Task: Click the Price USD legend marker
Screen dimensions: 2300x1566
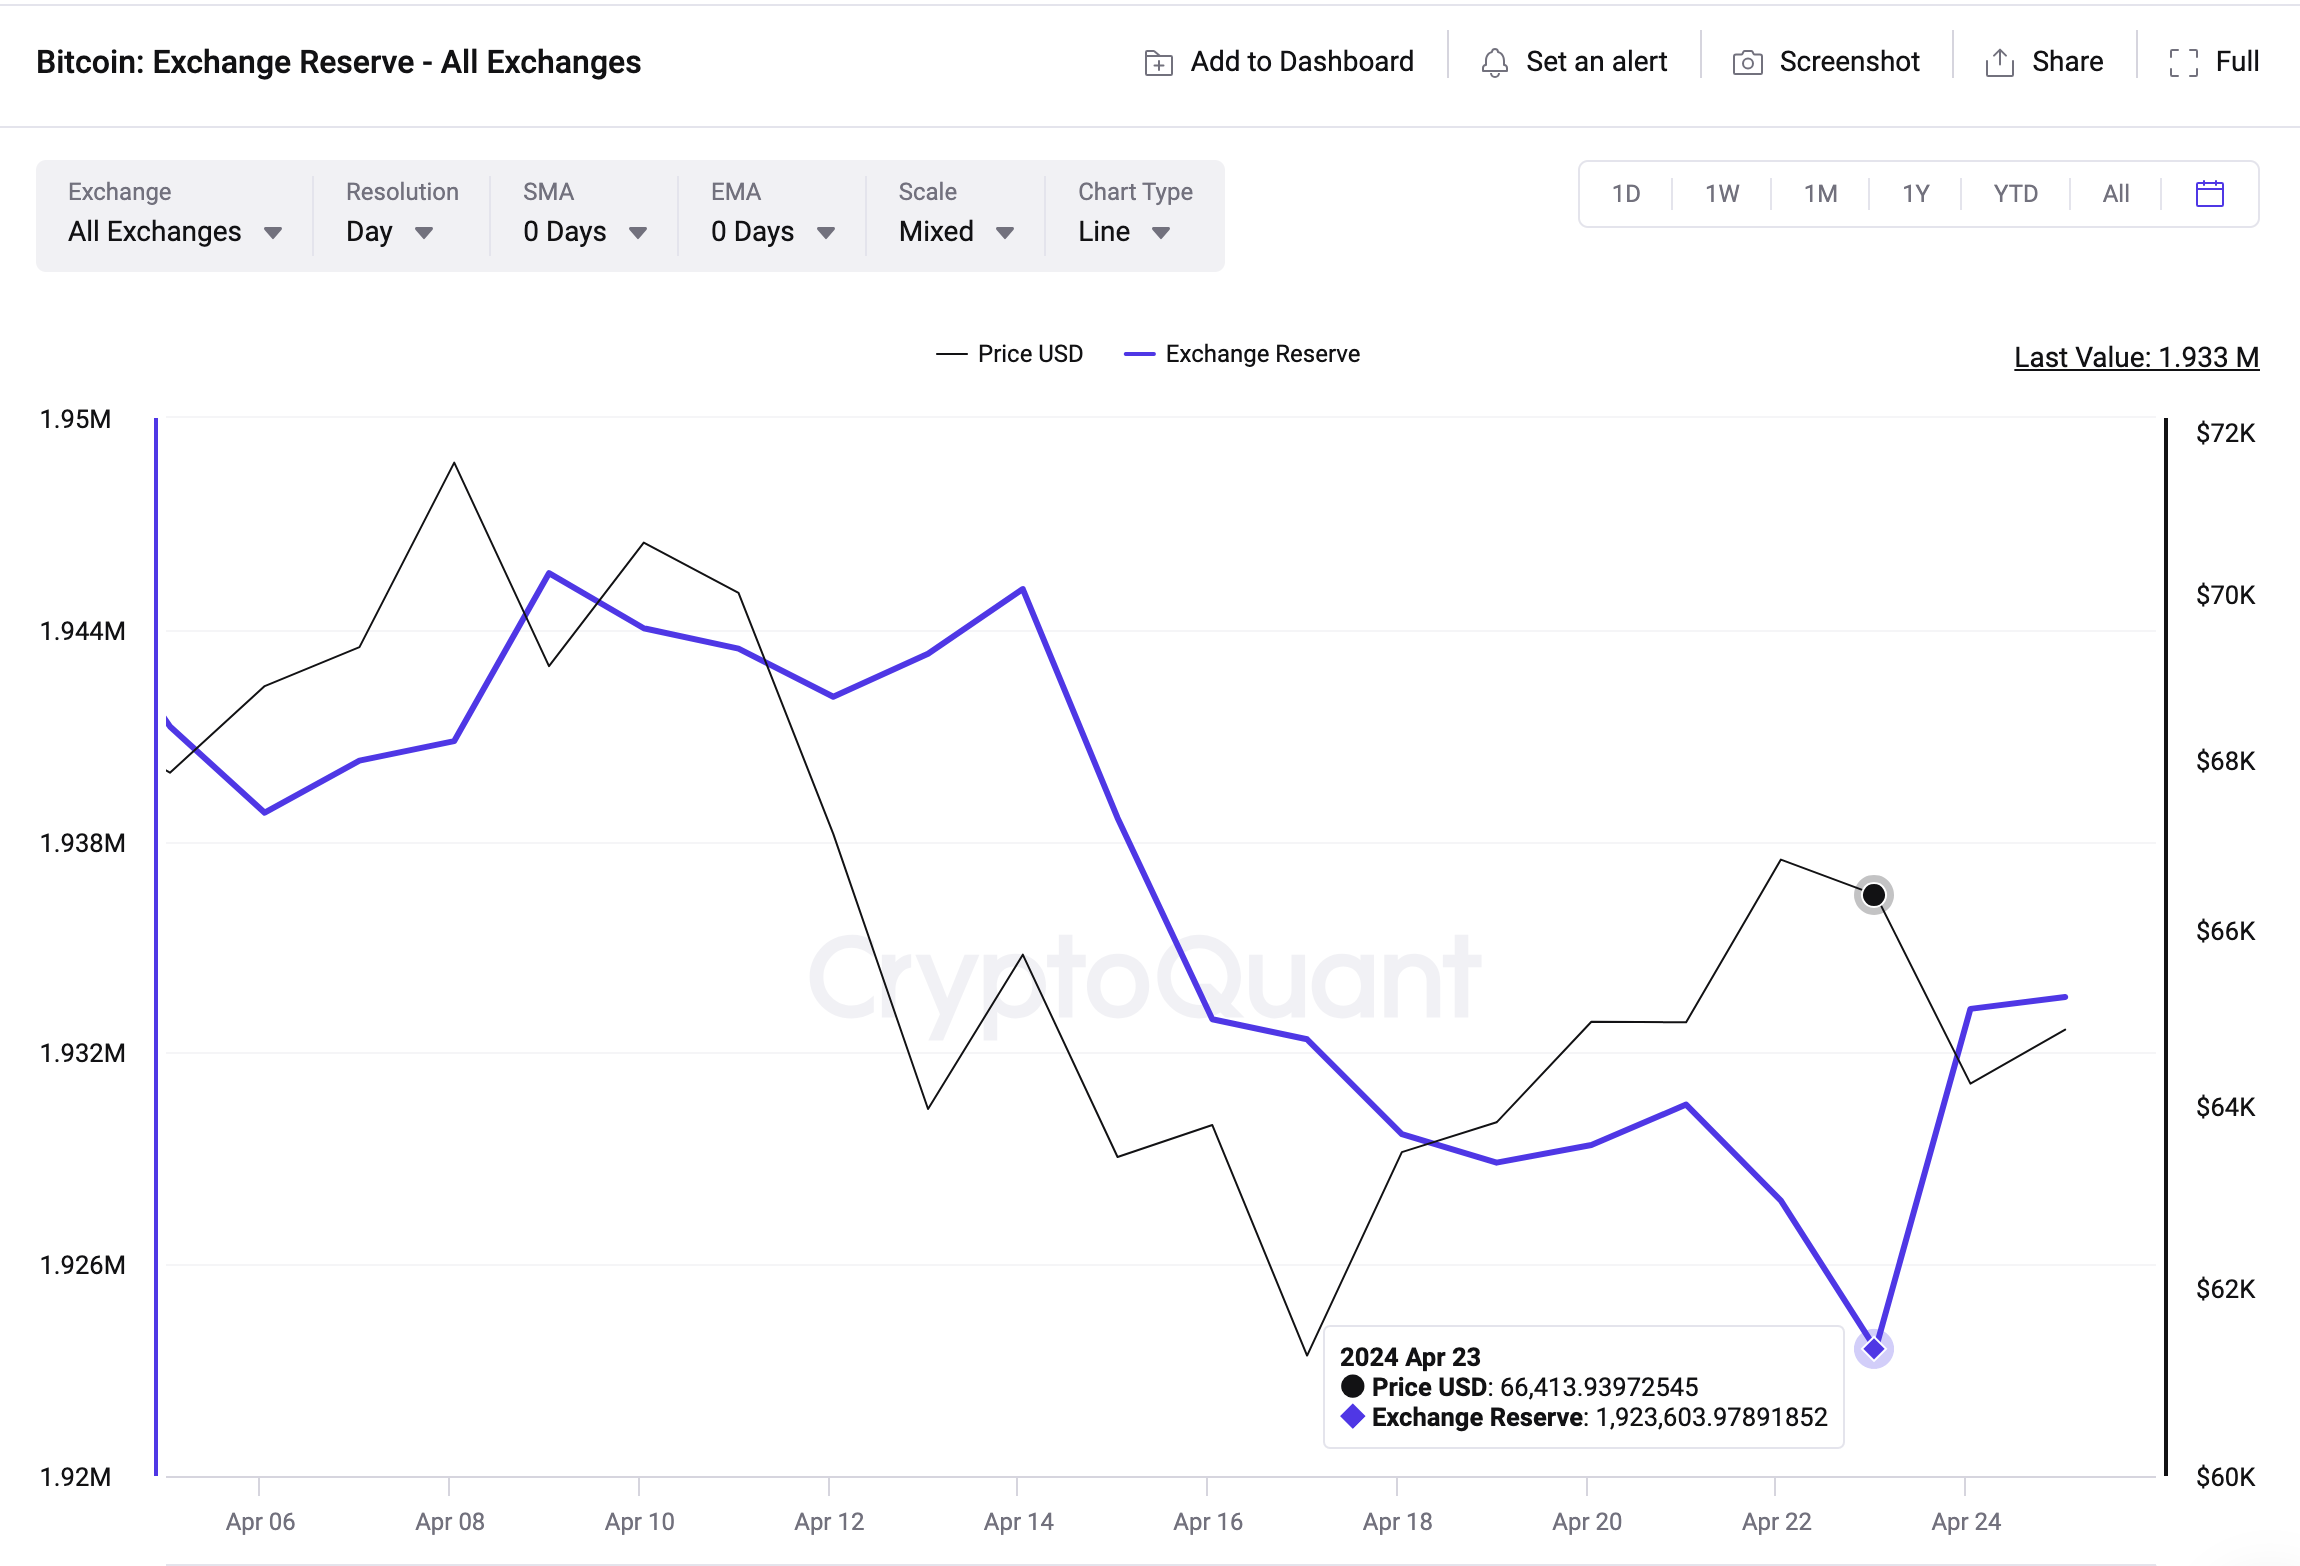Action: (x=950, y=353)
